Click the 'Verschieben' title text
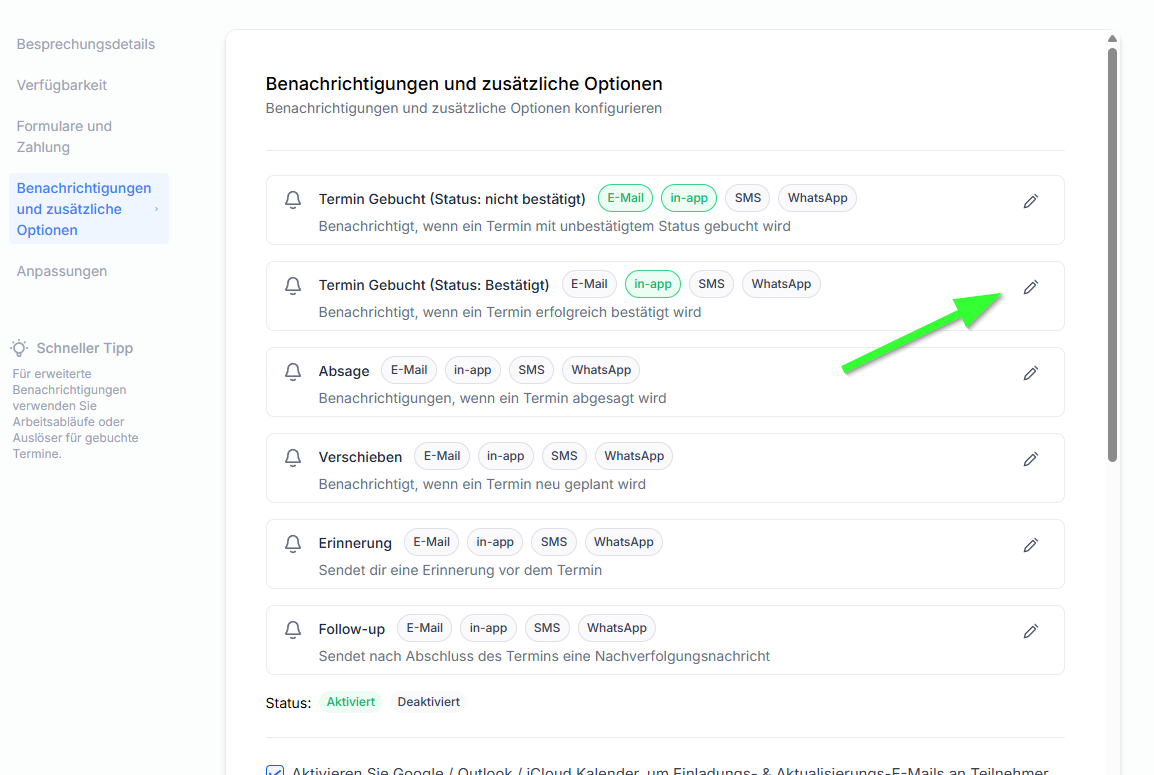 (x=360, y=458)
